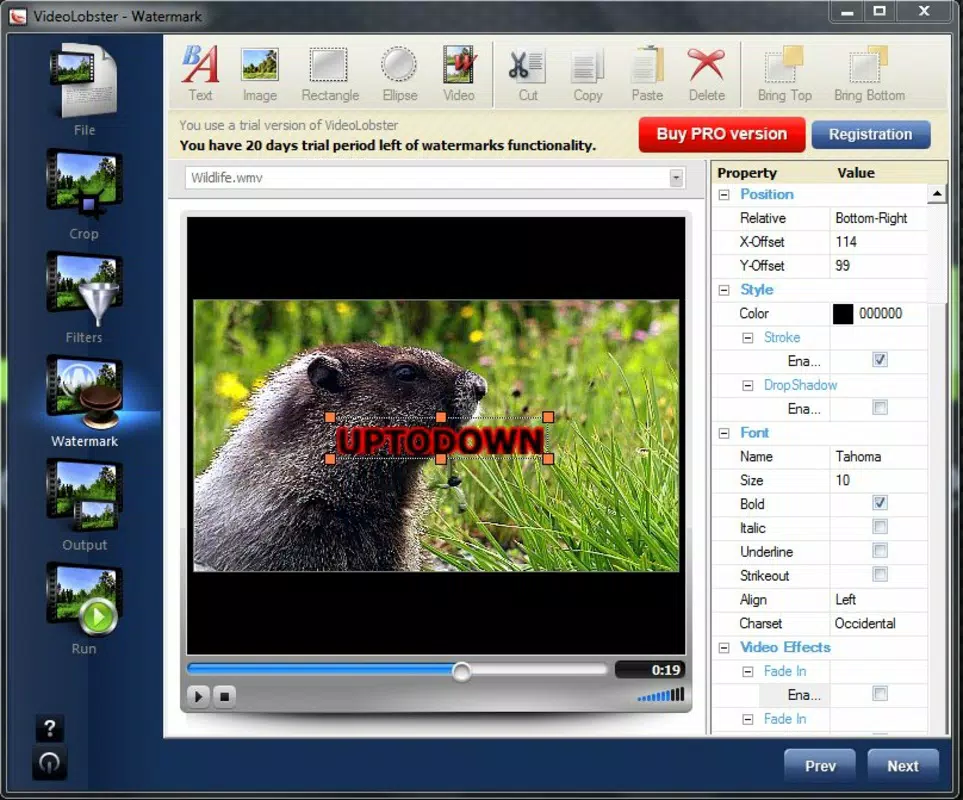Collapse the Font section

click(724, 433)
